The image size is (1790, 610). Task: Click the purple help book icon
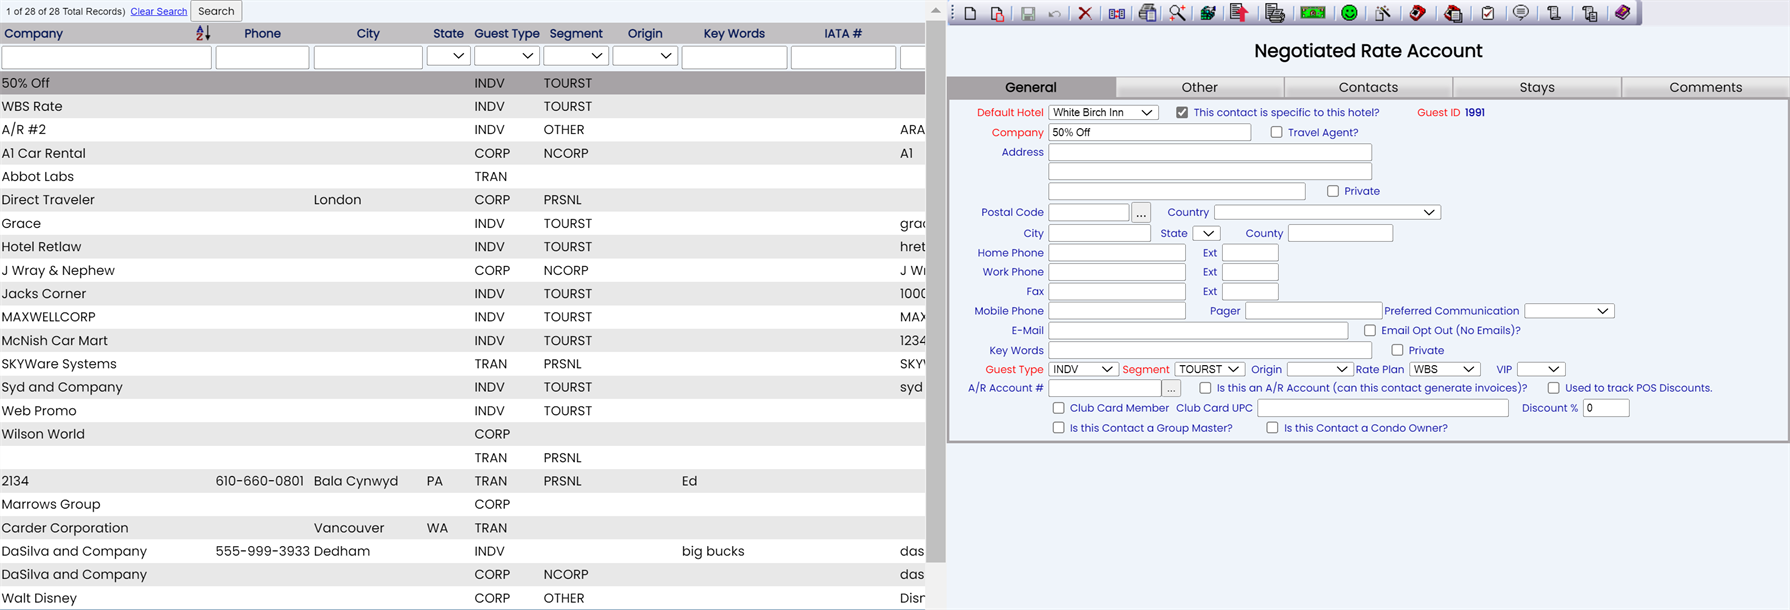(x=1622, y=13)
